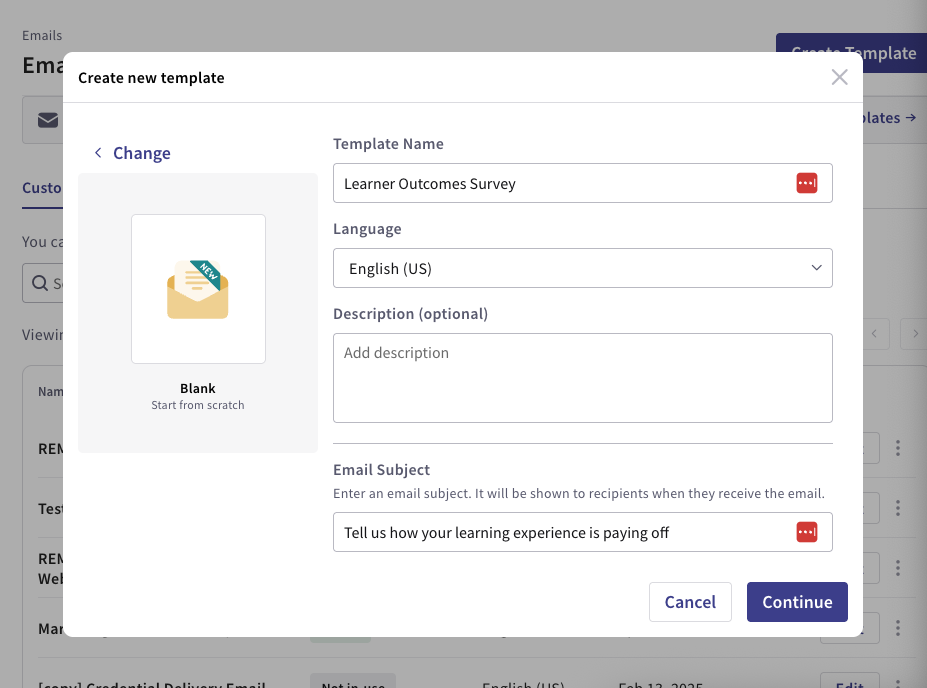Click the Language chevron arrow
This screenshot has width=927, height=688.
816,268
